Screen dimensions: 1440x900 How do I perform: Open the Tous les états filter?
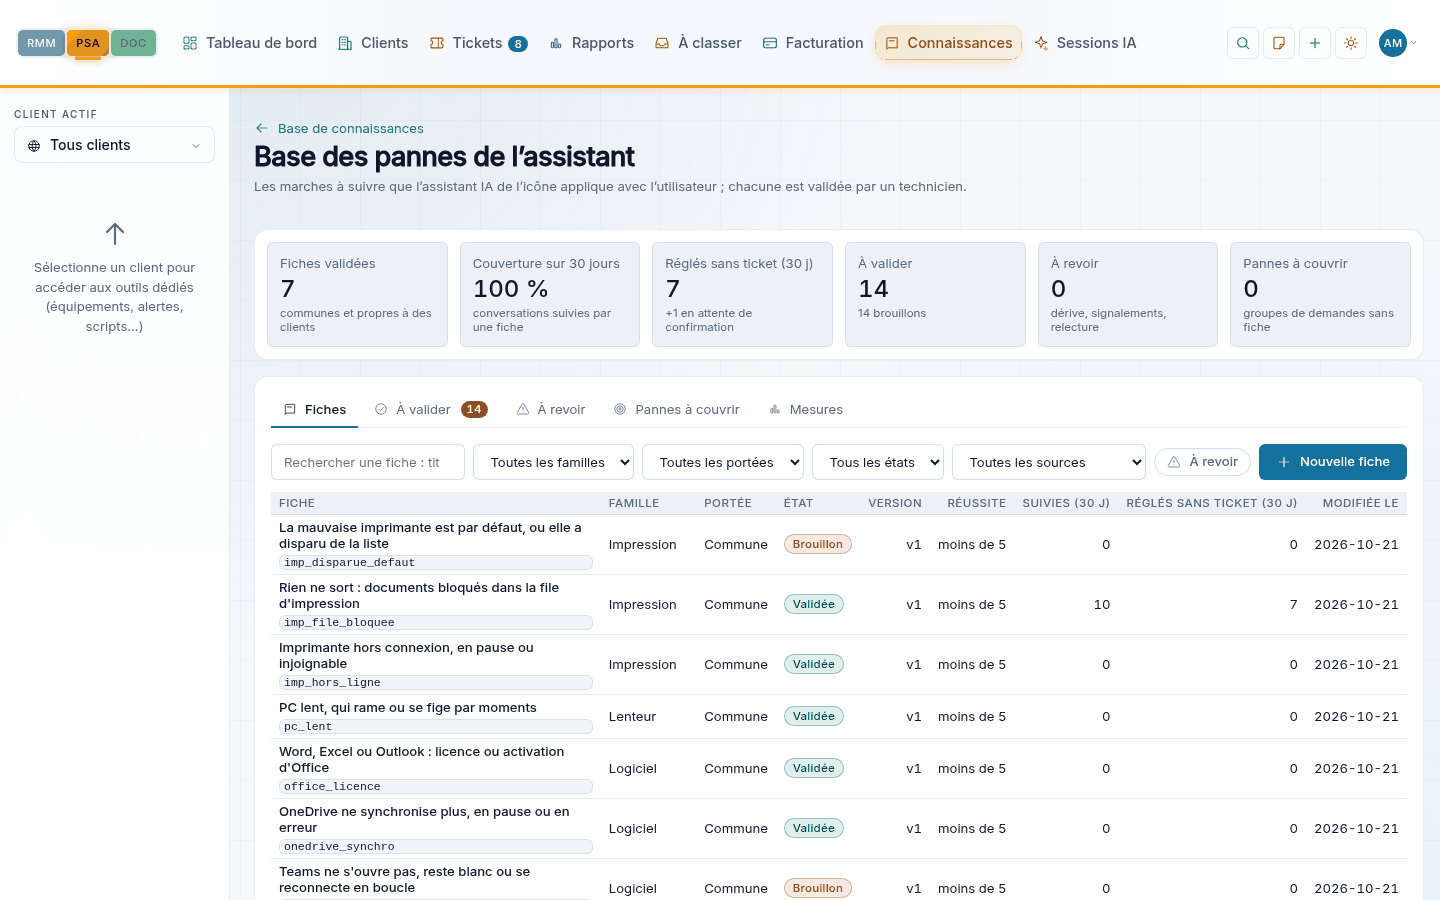(x=878, y=462)
